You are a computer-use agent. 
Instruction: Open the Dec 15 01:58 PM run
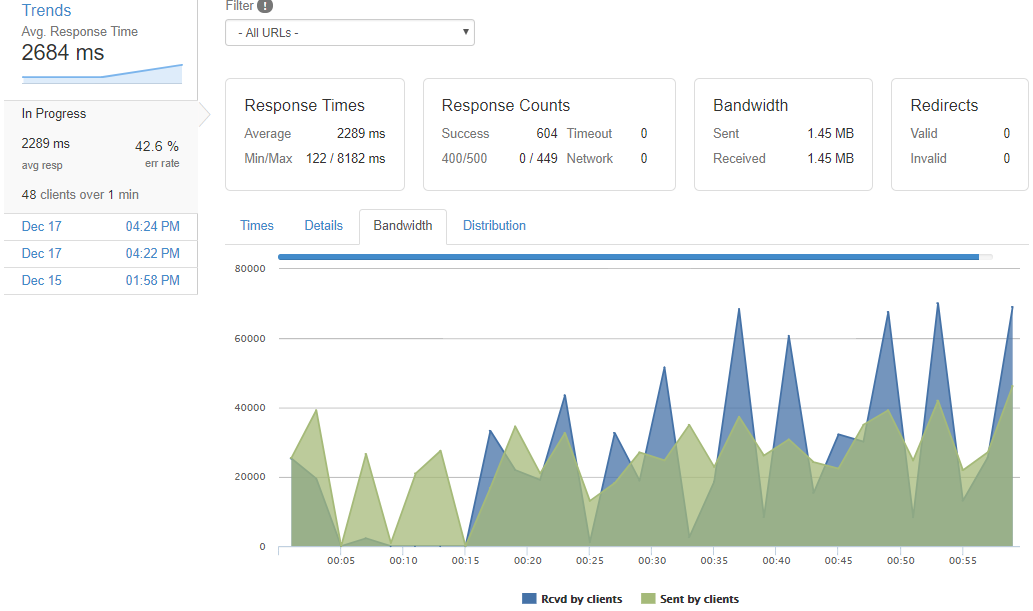100,281
